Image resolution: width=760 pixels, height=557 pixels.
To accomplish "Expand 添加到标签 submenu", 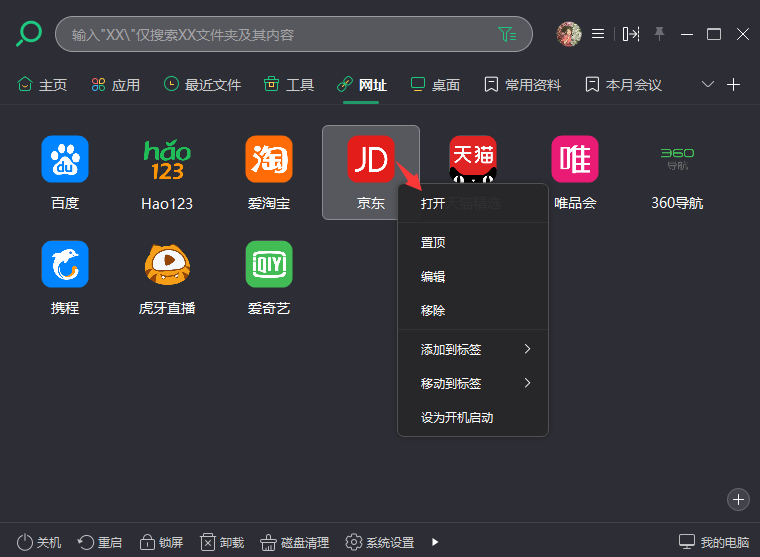I will (x=473, y=349).
